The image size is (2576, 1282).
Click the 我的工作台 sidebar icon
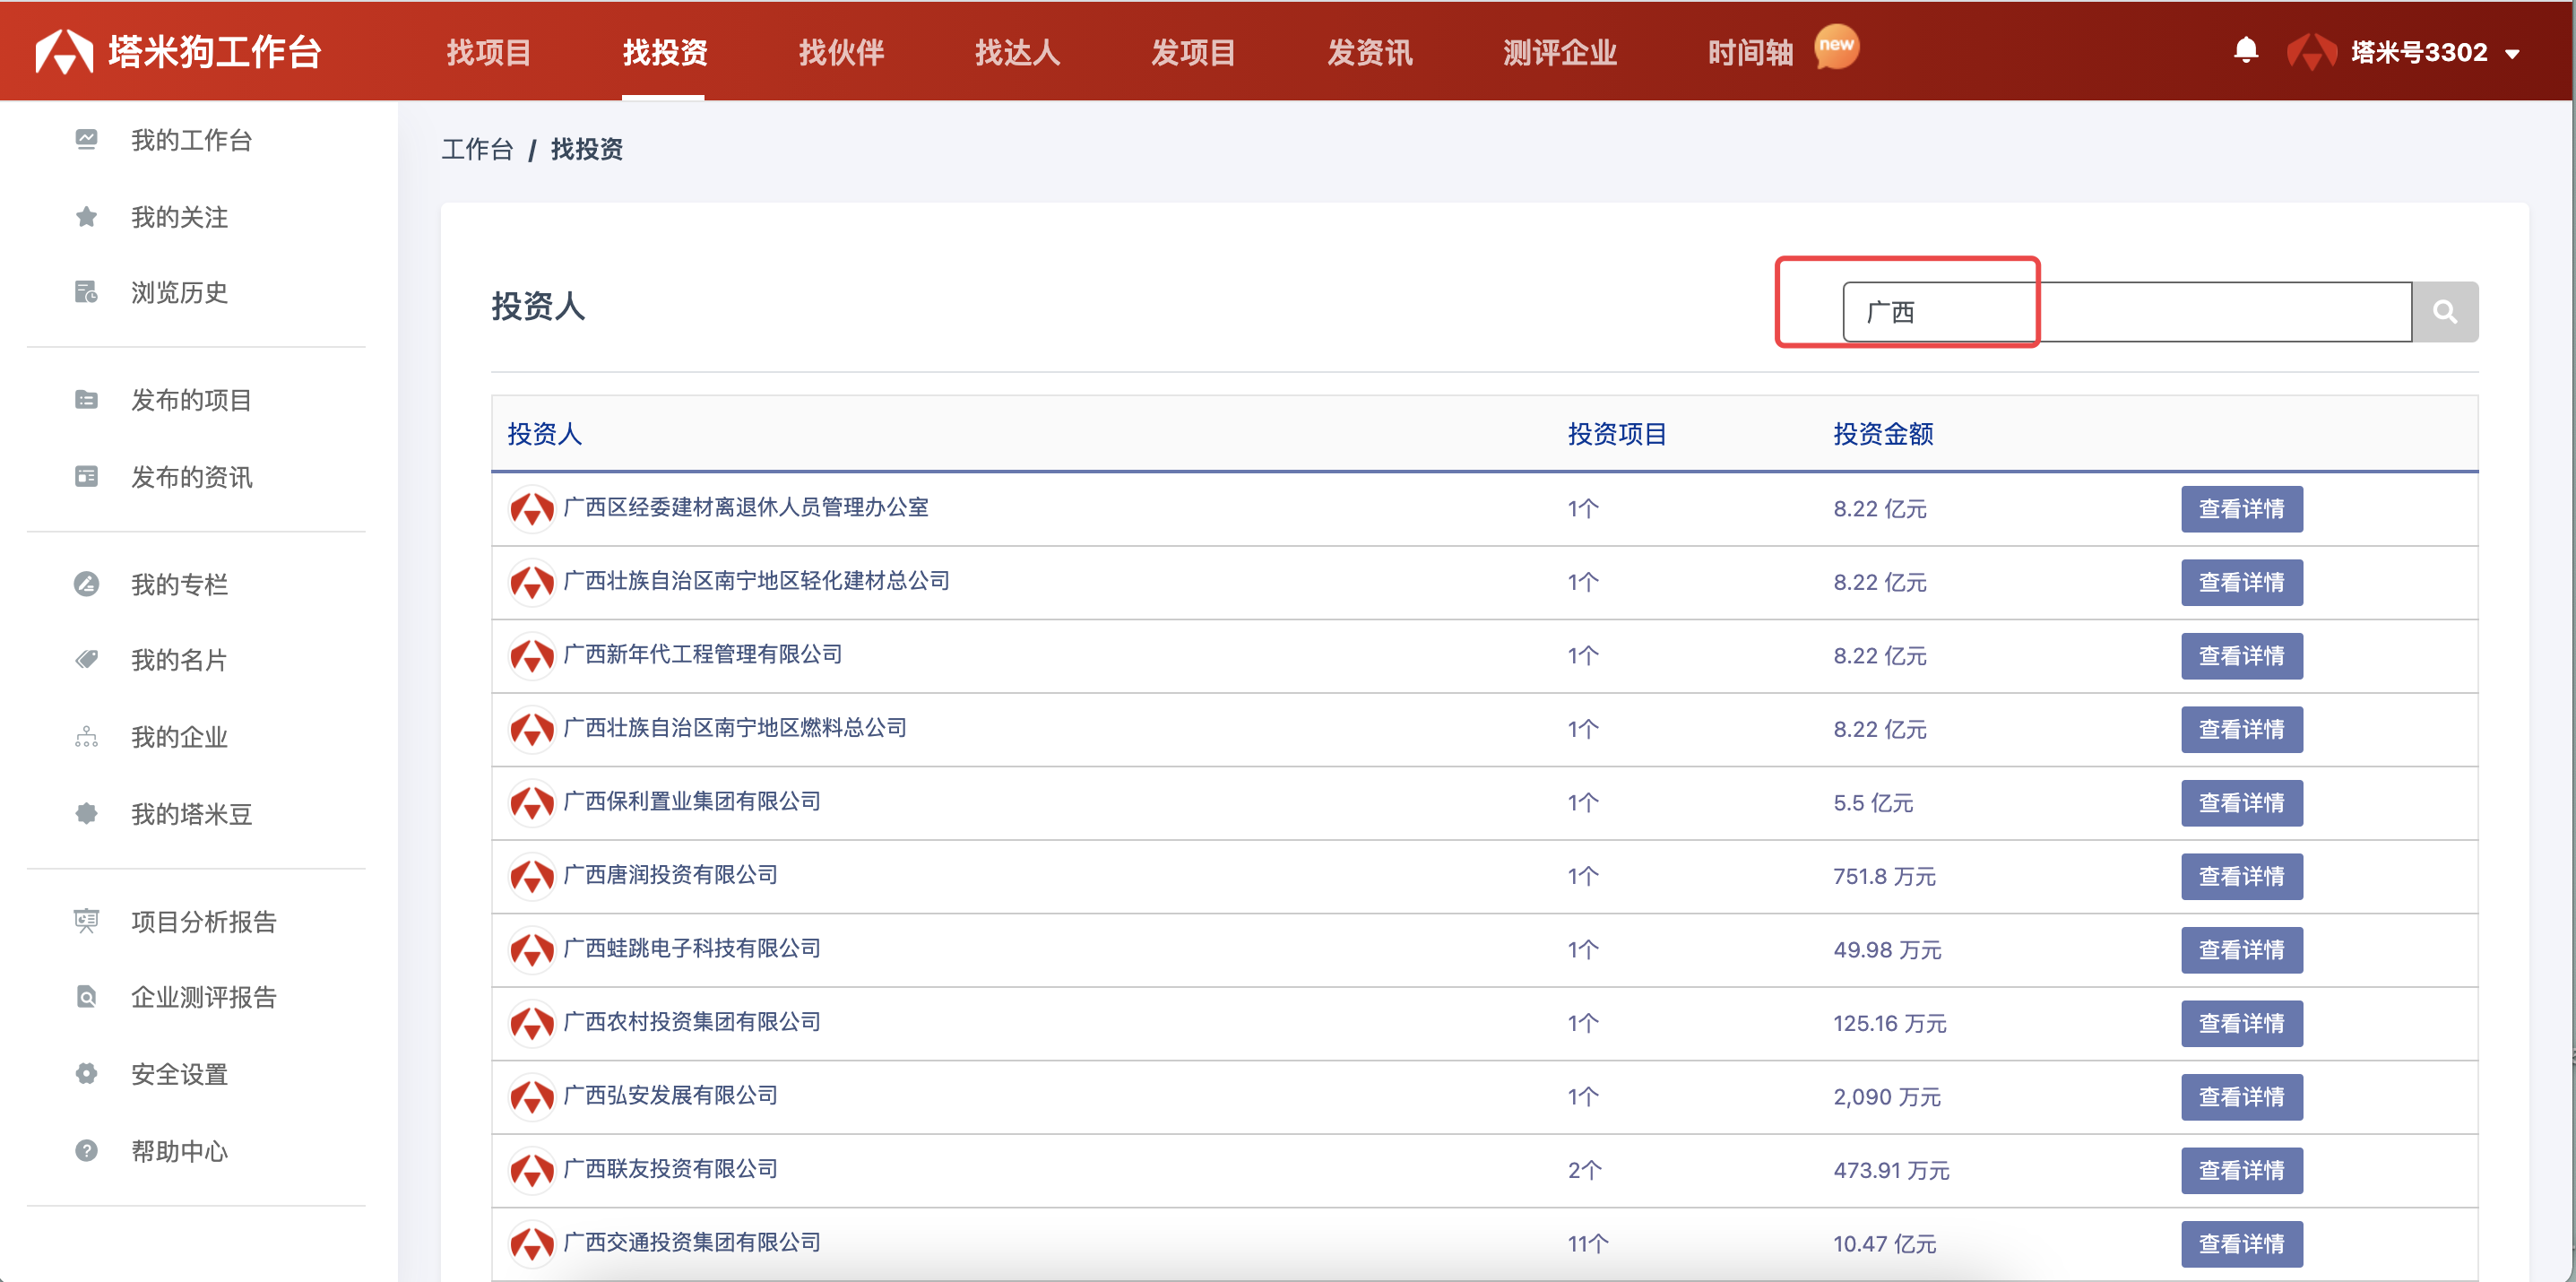pyautogui.click(x=86, y=140)
